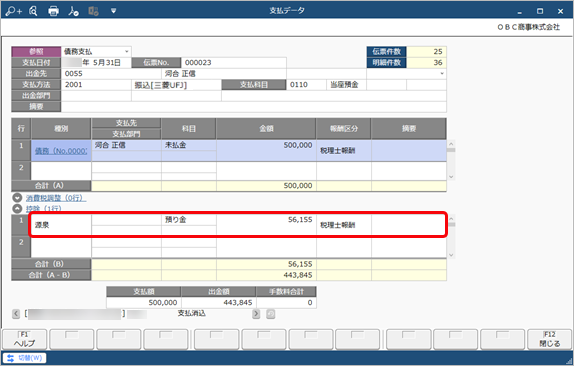
Task: Click empty 種別 cell in payment row 2
Action: tap(61, 171)
